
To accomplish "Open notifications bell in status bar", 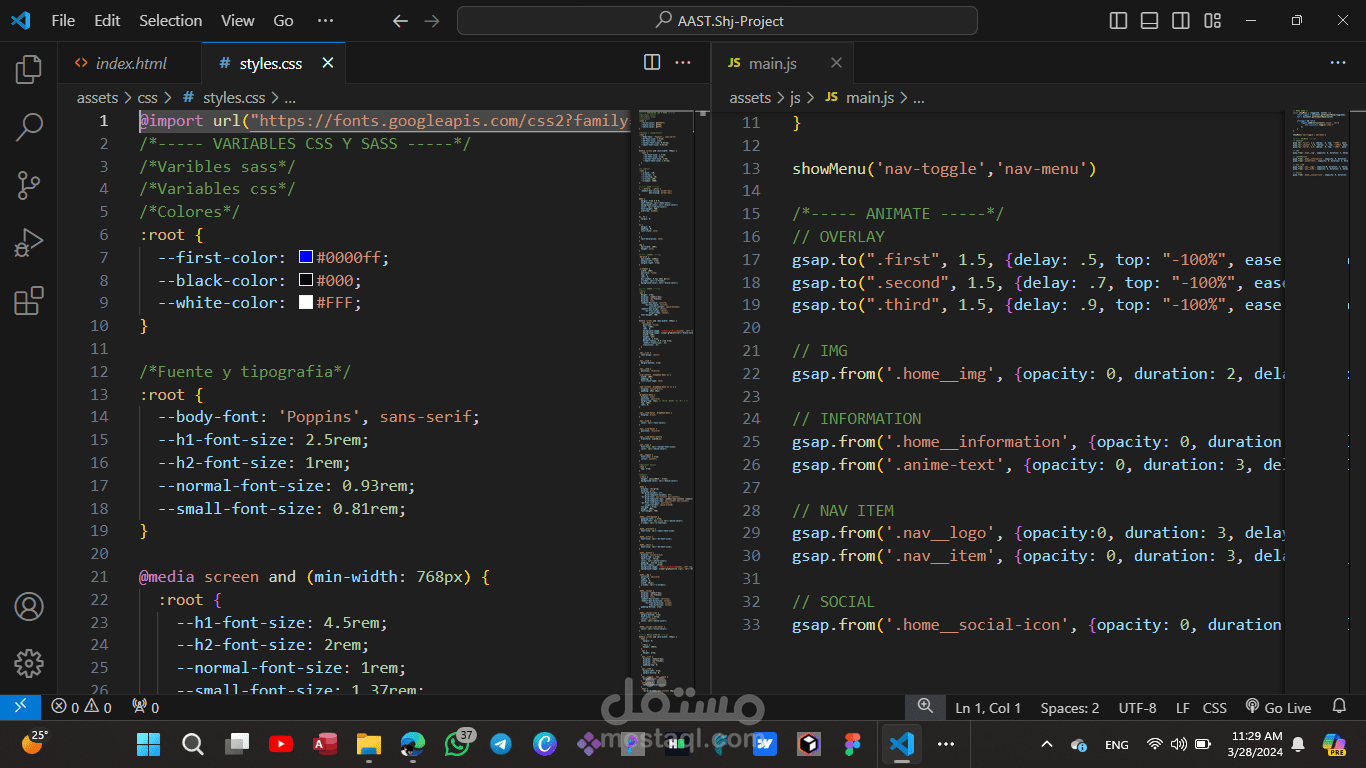I will point(1340,707).
